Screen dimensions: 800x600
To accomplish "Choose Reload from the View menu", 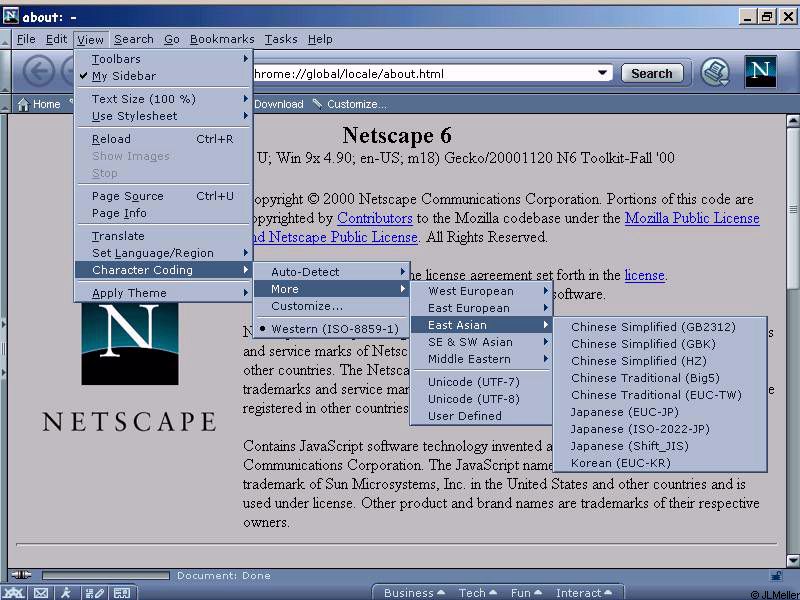I will [163, 139].
